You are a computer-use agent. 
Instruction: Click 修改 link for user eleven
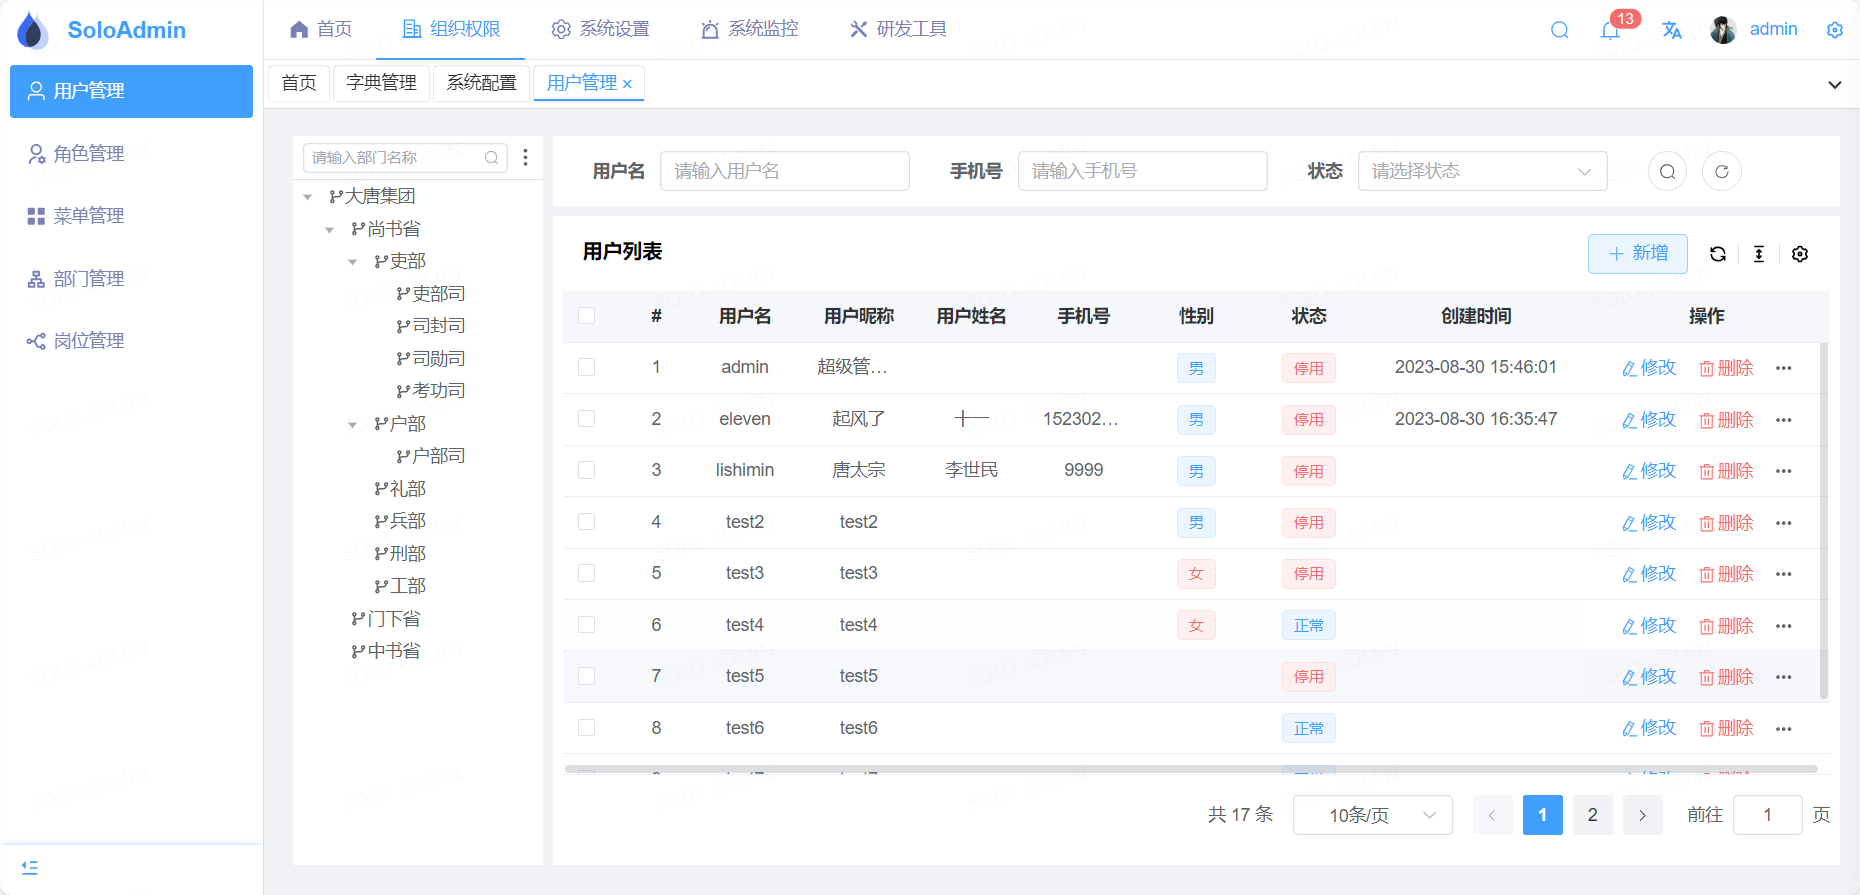1649,420
